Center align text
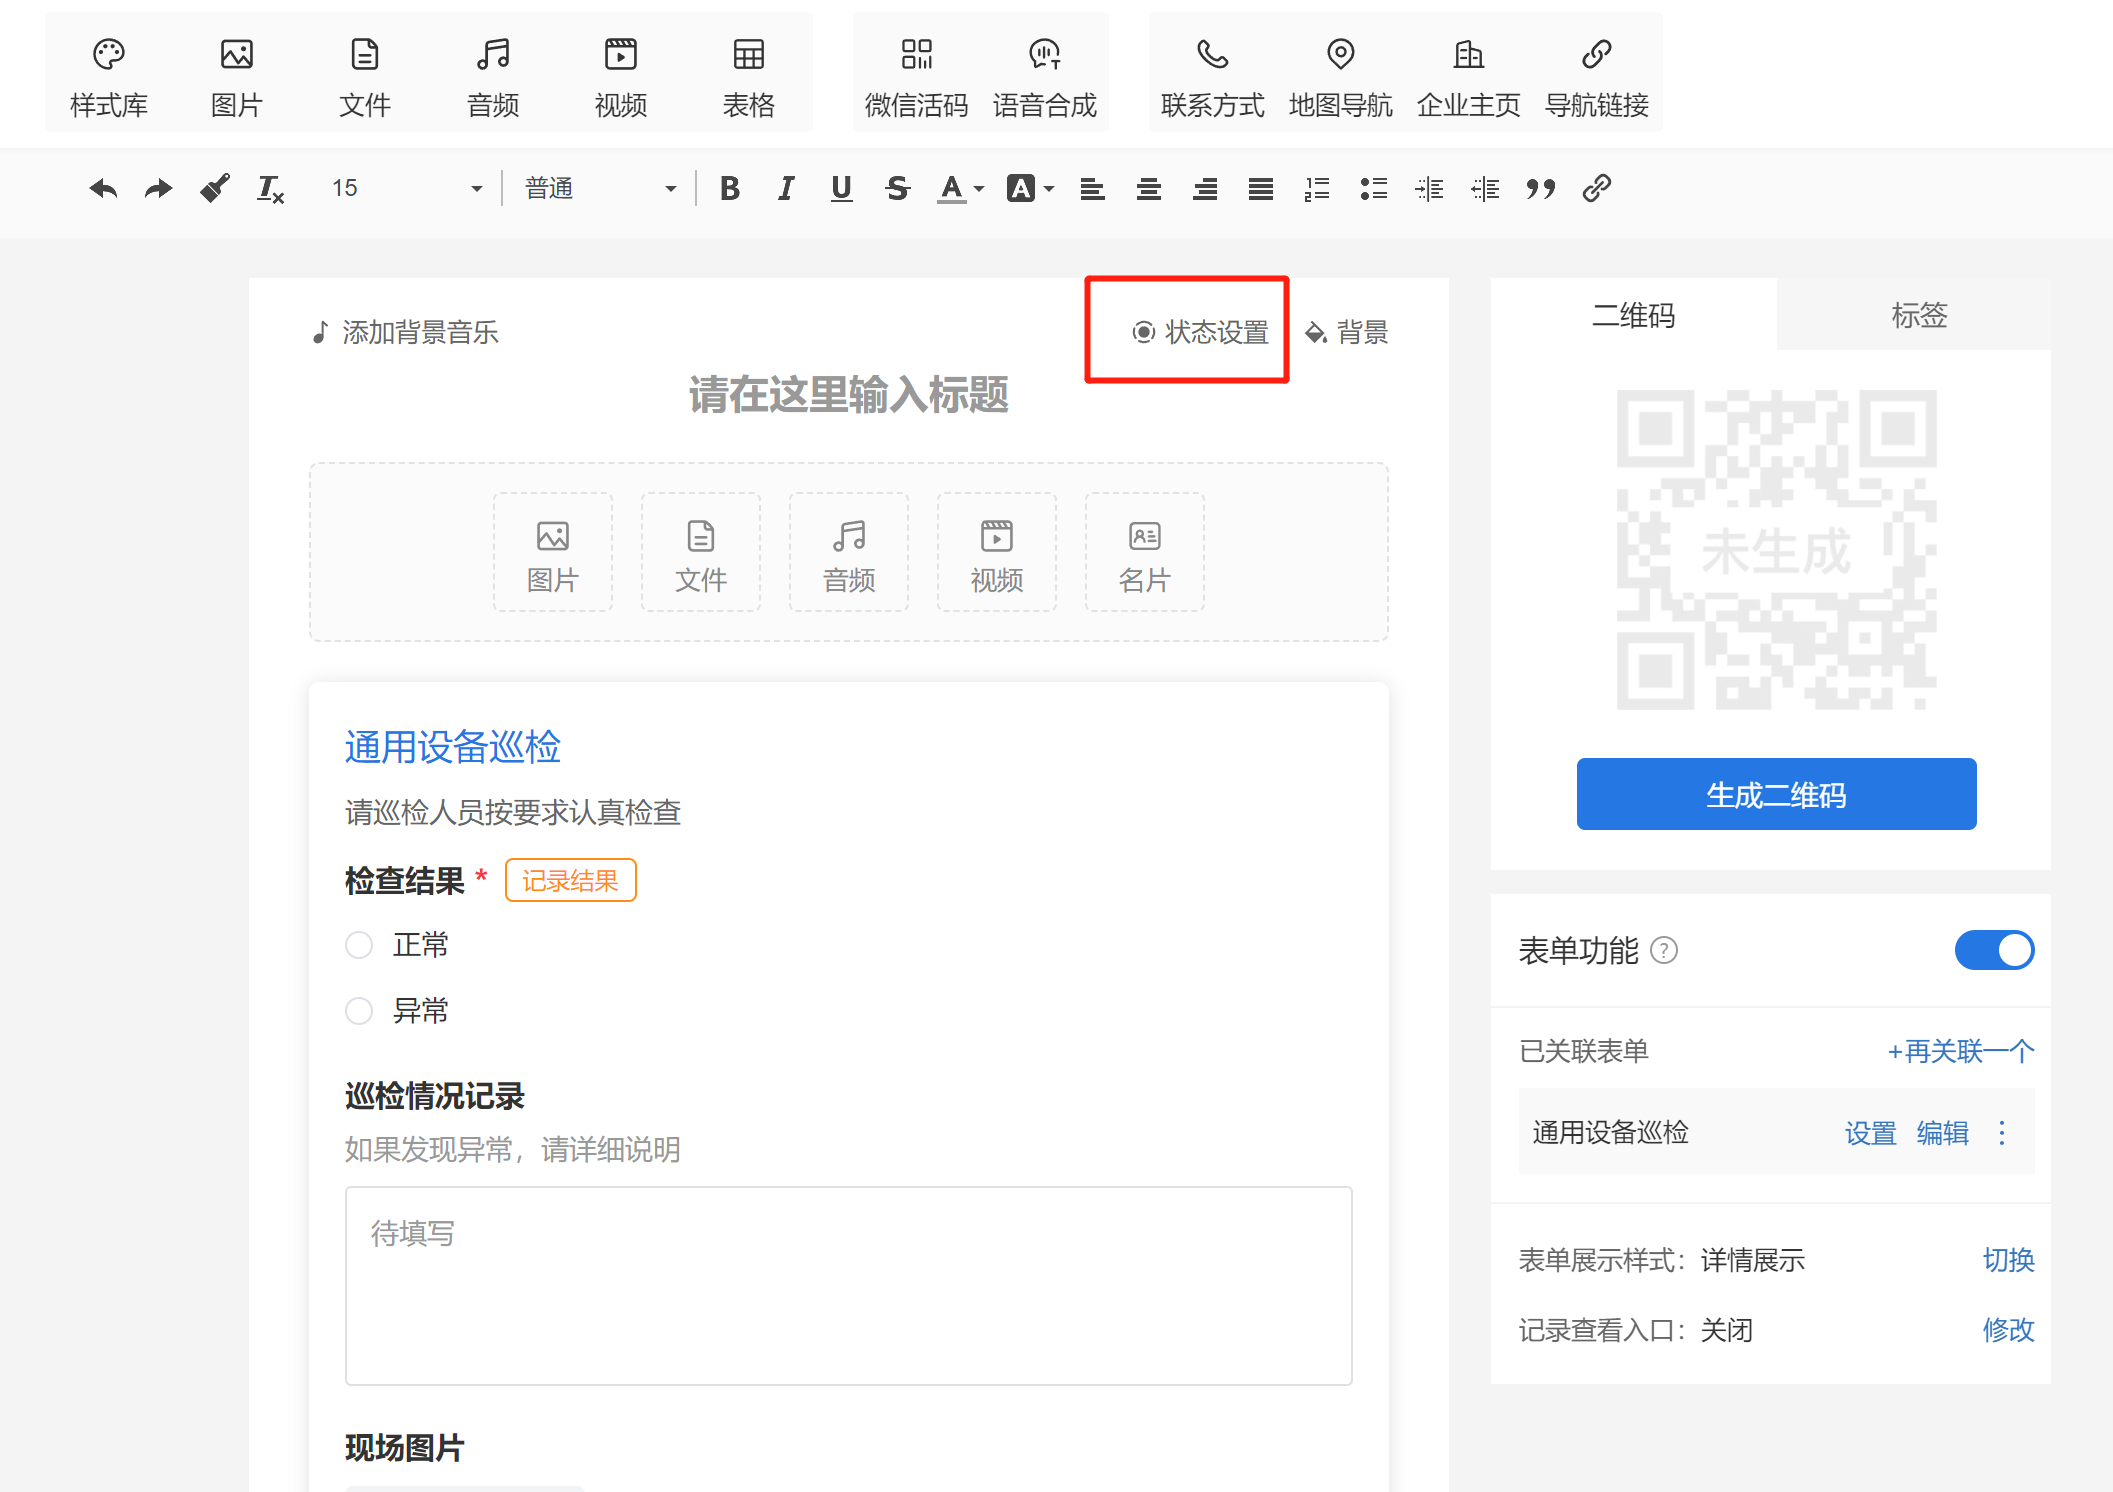 [x=1148, y=188]
